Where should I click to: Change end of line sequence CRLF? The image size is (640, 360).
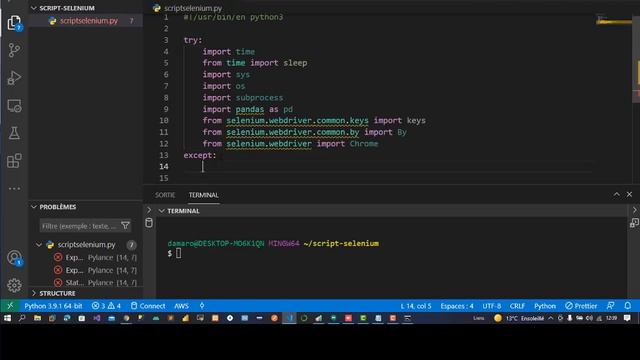[517, 306]
